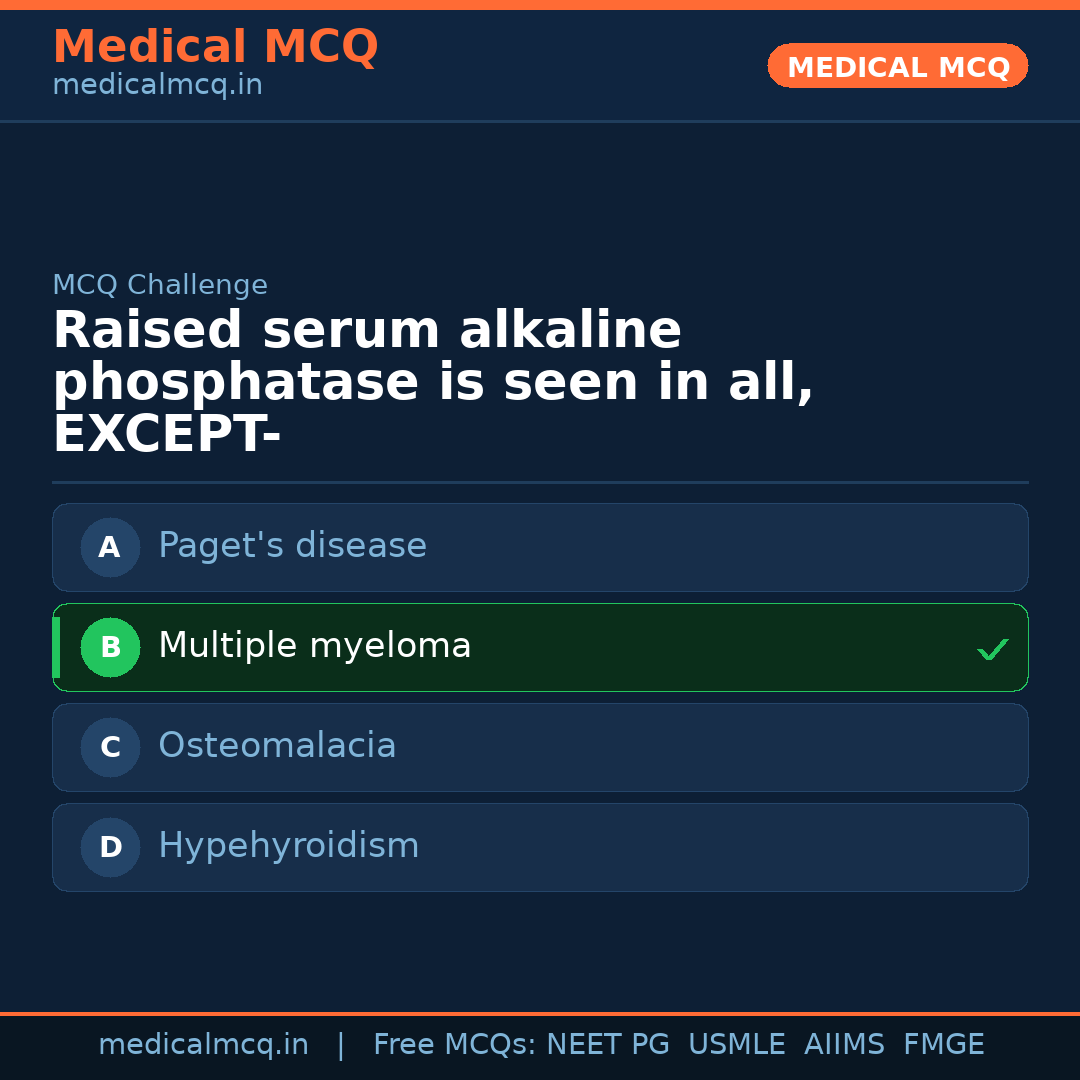The image size is (1080, 1080).
Task: Click the Medical MCQ orange title
Action: point(215,47)
